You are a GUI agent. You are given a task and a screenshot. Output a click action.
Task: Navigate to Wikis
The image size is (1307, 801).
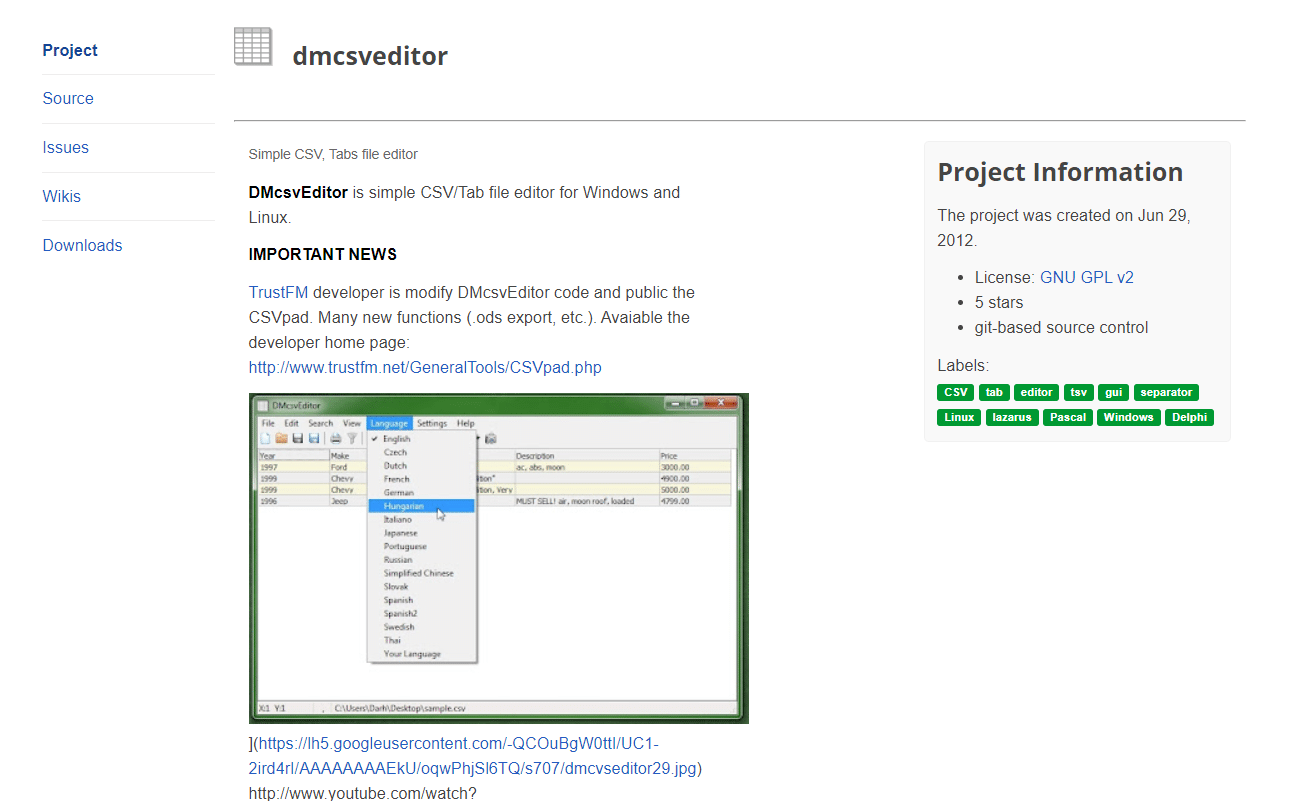click(x=62, y=196)
